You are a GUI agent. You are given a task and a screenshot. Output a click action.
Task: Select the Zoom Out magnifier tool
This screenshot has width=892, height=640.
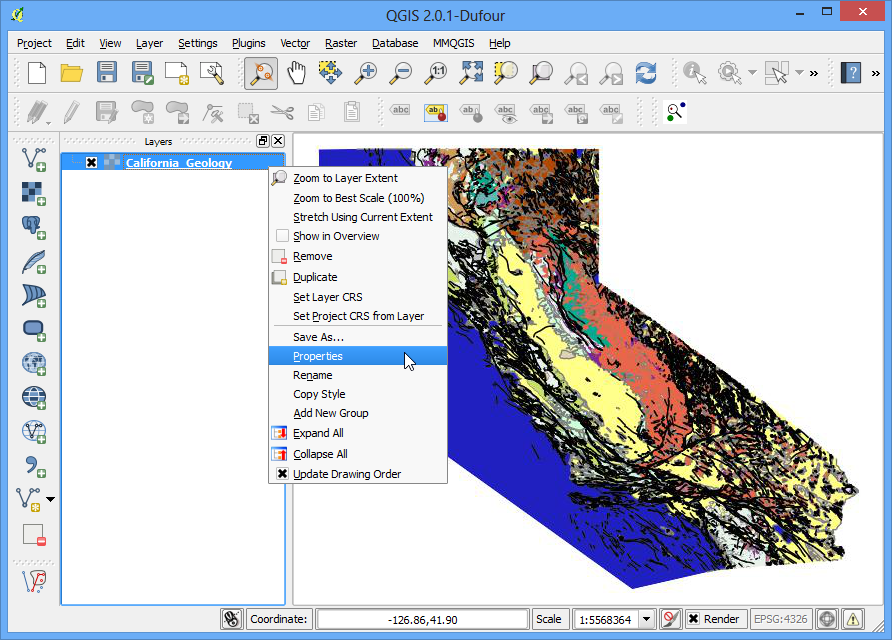(x=401, y=73)
